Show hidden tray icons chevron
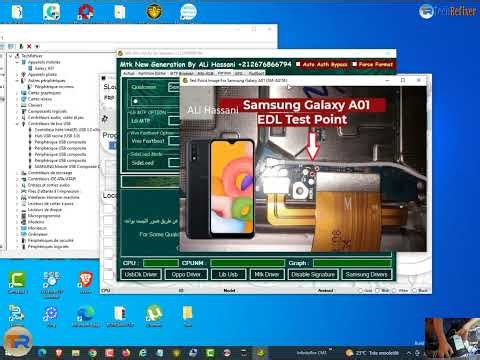The height and width of the screenshot is (360, 480). [409, 353]
